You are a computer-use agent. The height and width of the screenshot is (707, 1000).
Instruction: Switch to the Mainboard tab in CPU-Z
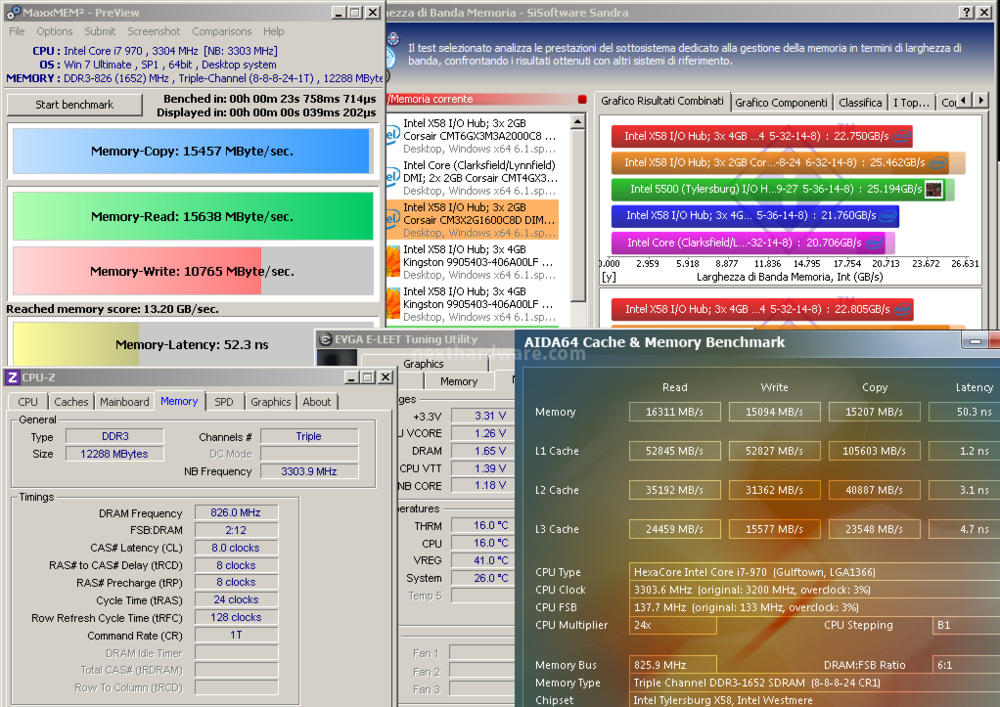(x=124, y=402)
